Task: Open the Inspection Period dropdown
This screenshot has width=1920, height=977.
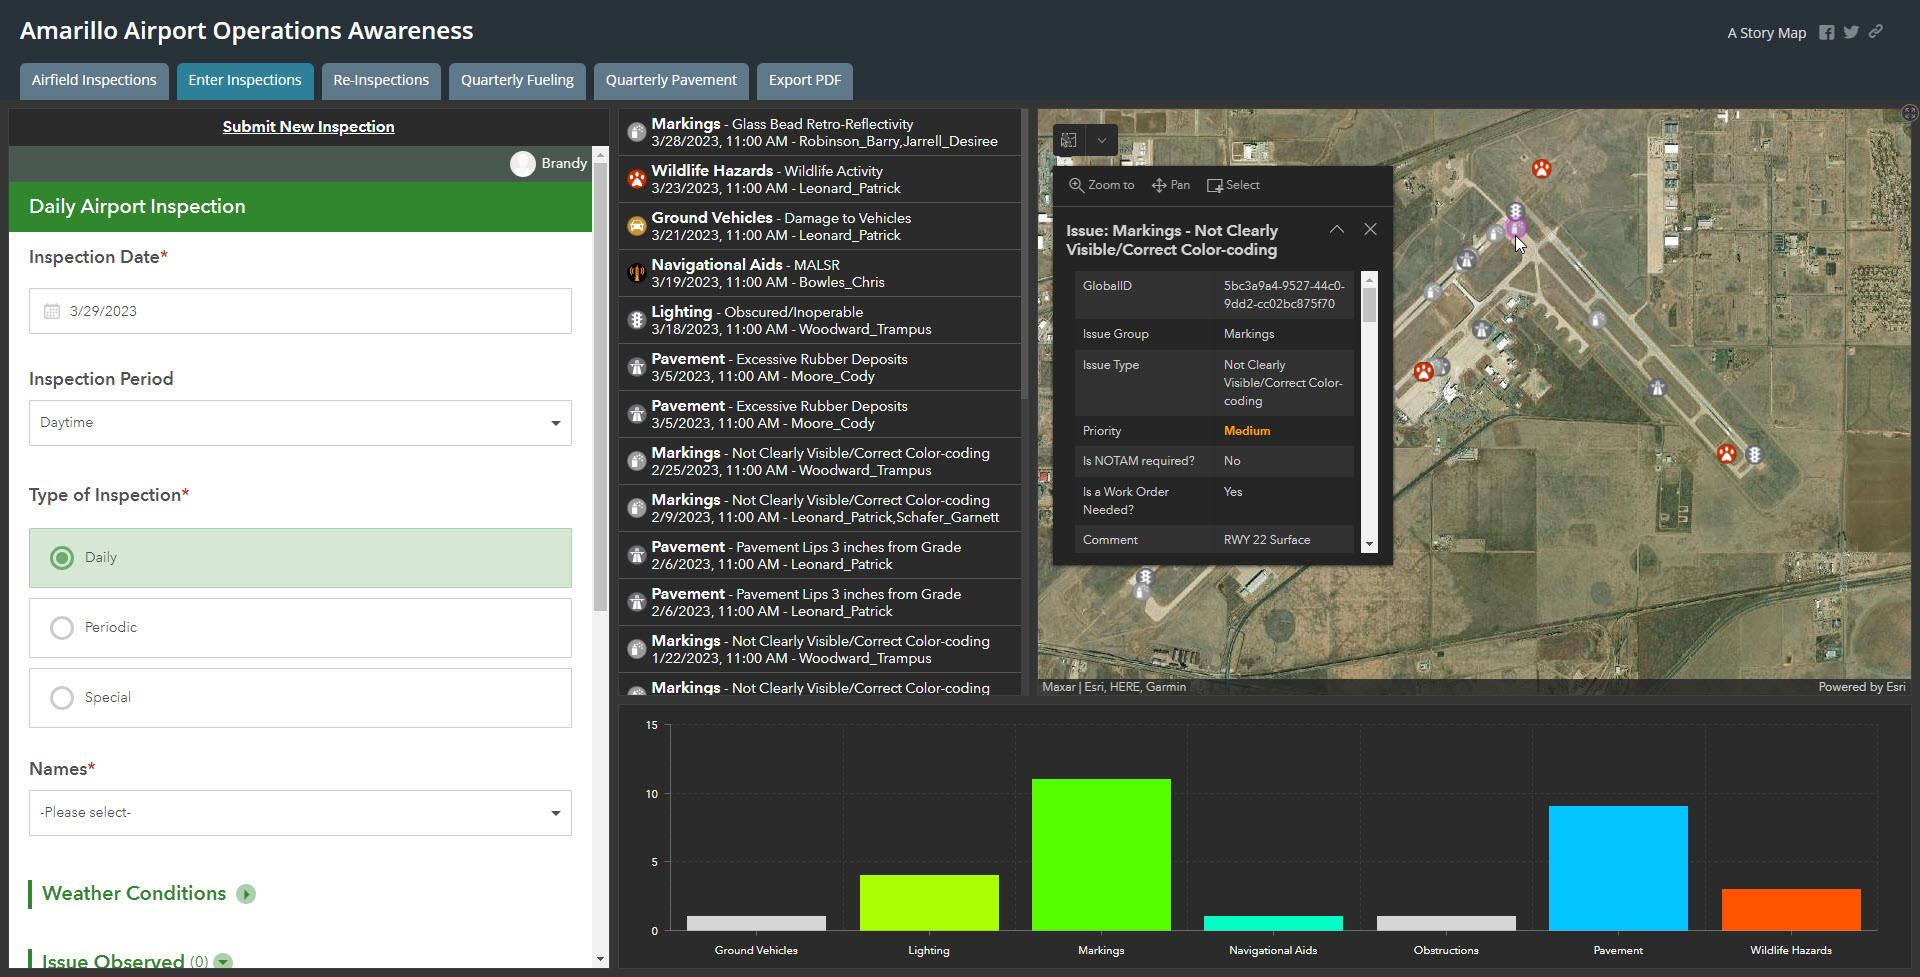Action: pyautogui.click(x=300, y=423)
